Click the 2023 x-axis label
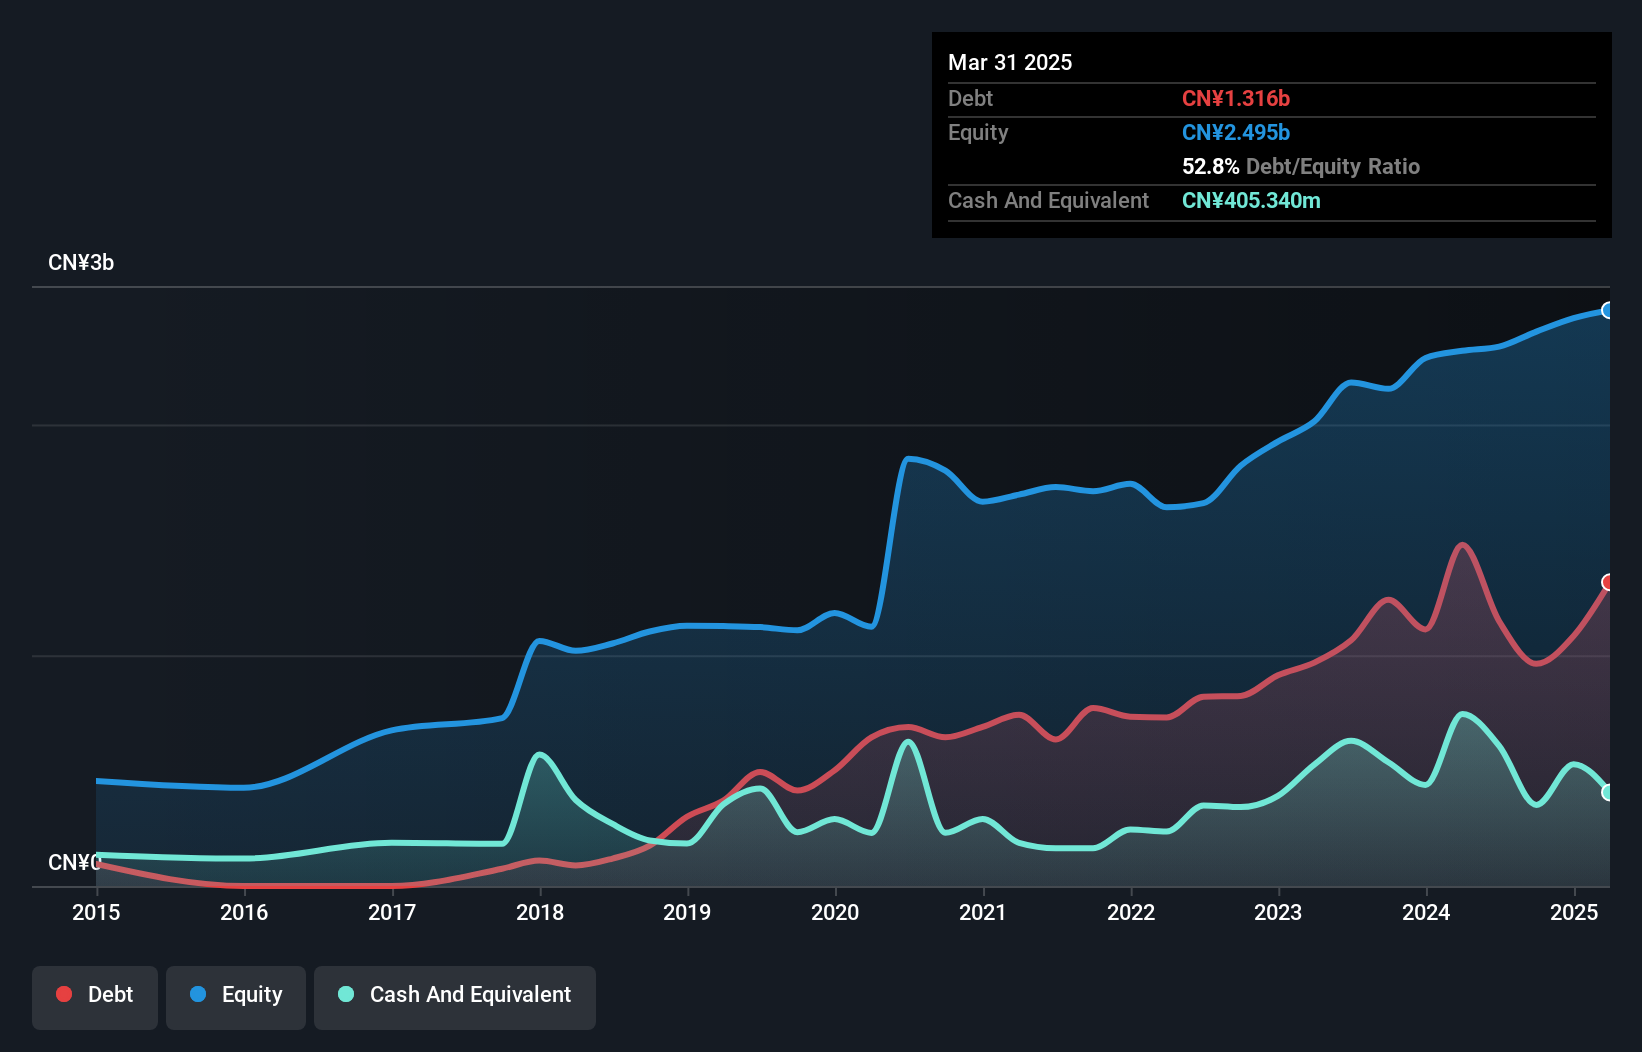Viewport: 1642px width, 1052px height. pyautogui.click(x=1278, y=912)
